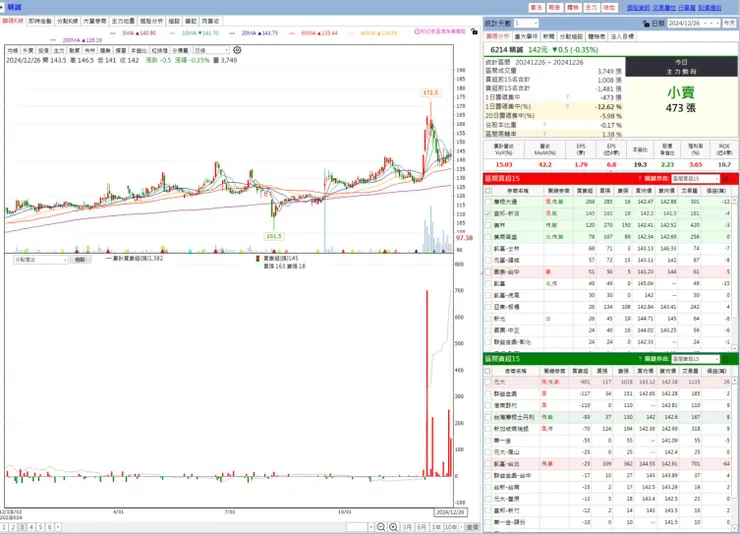740x534 pixels.
Task: Untick the checkbox for 富邦-新店 row
Action: coord(488,213)
